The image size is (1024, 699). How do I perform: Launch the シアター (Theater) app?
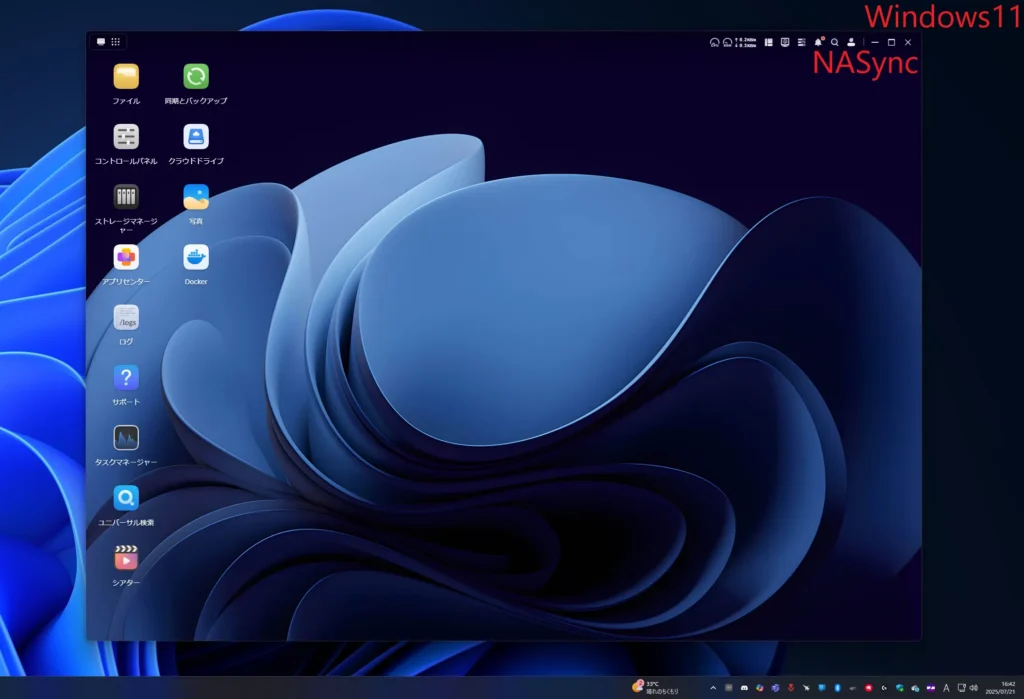pos(126,558)
